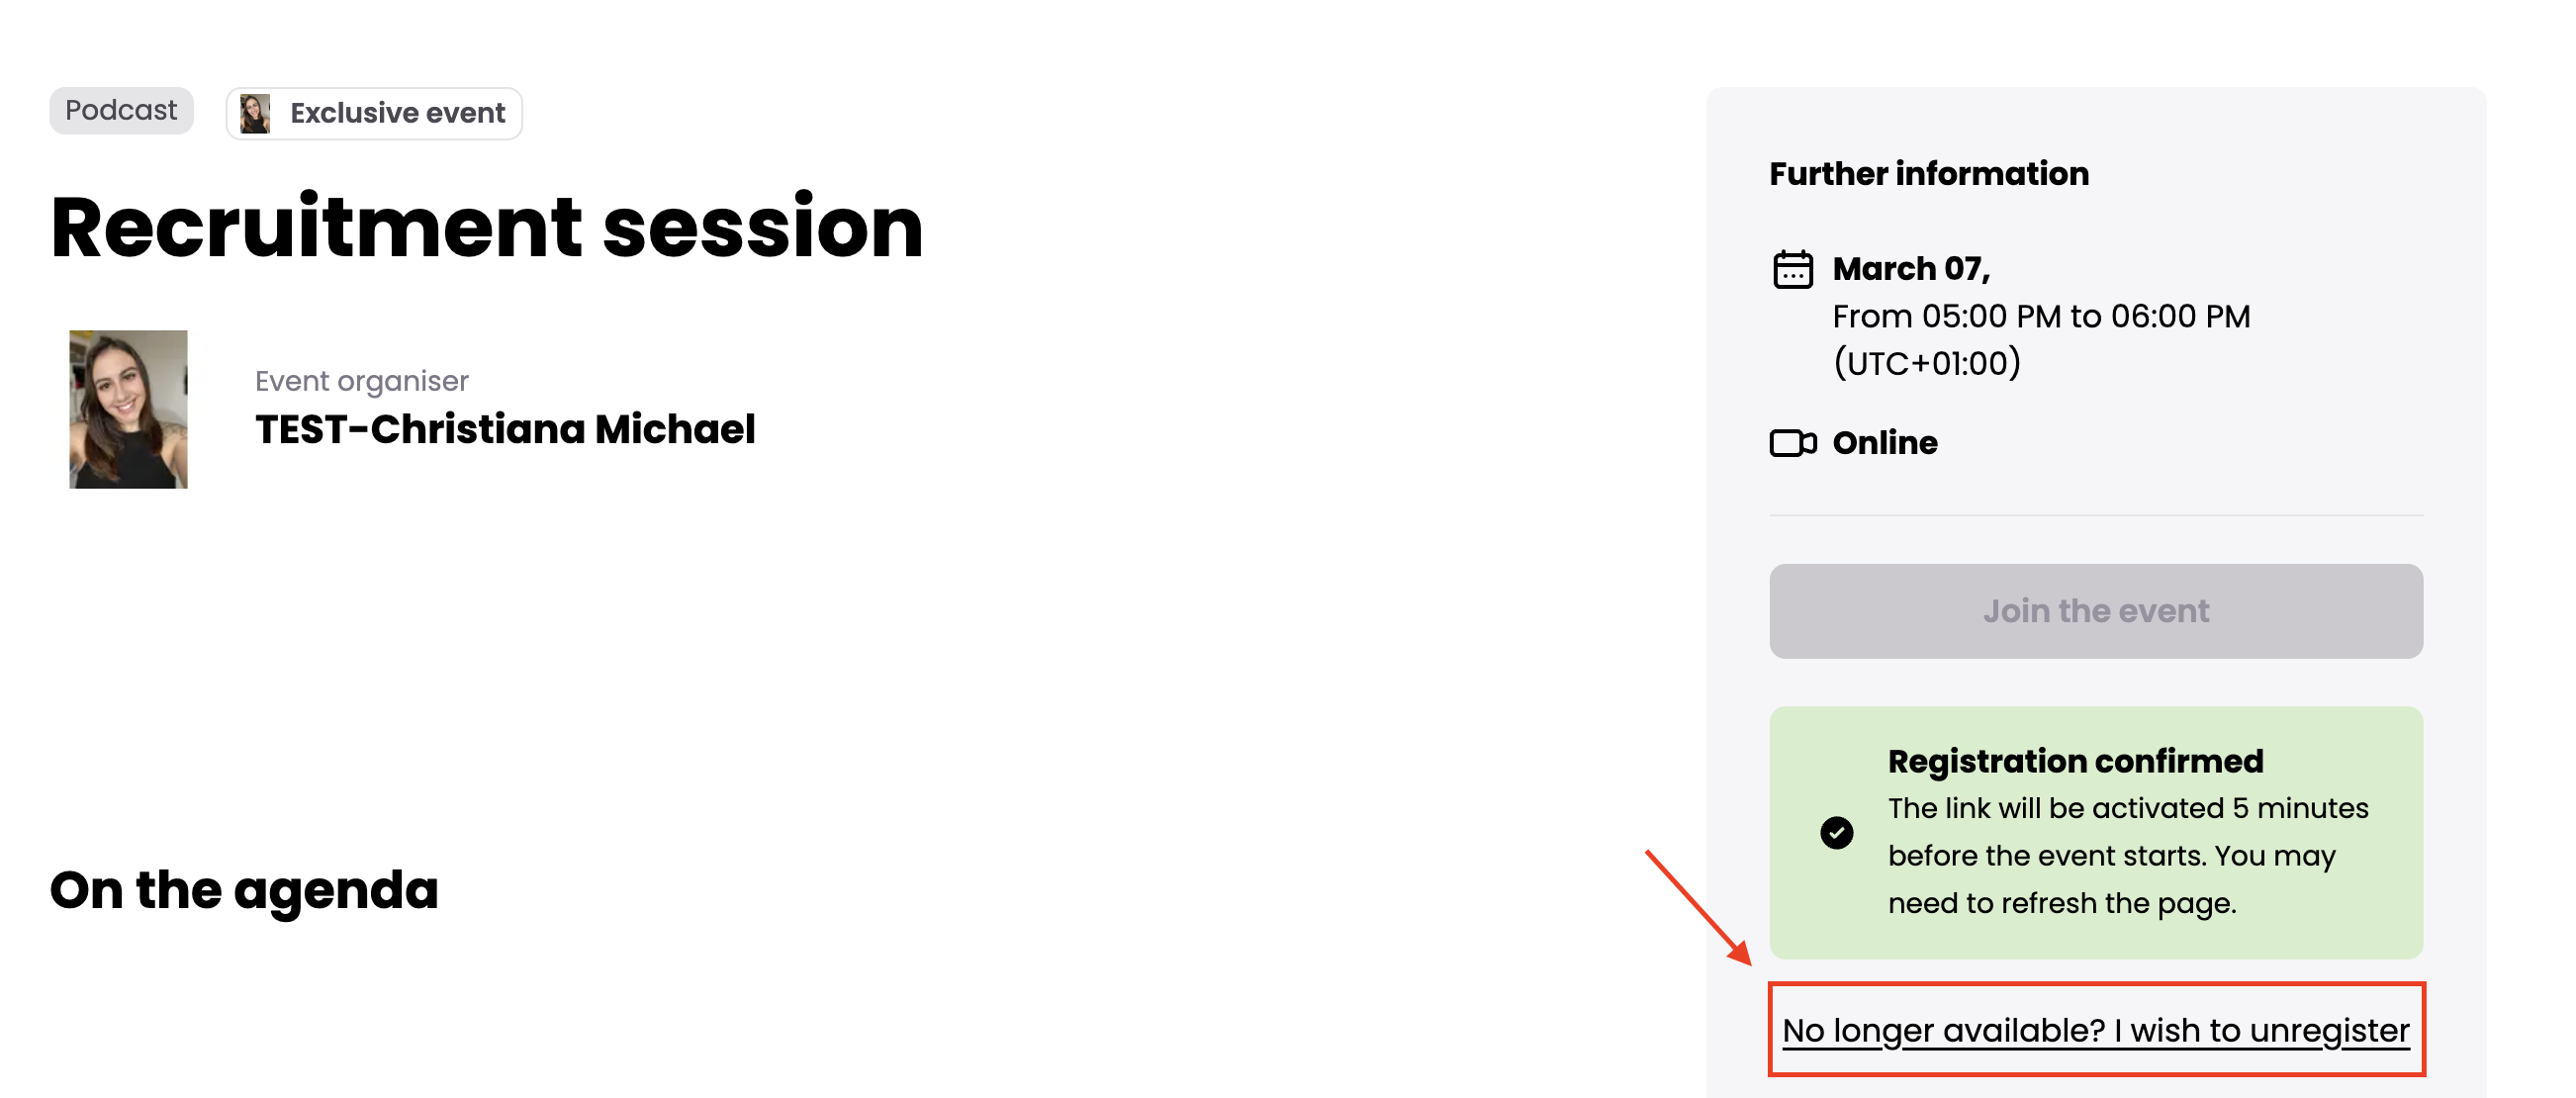The height and width of the screenshot is (1098, 2576).
Task: Click the Exclusive event badge
Action: (374, 113)
